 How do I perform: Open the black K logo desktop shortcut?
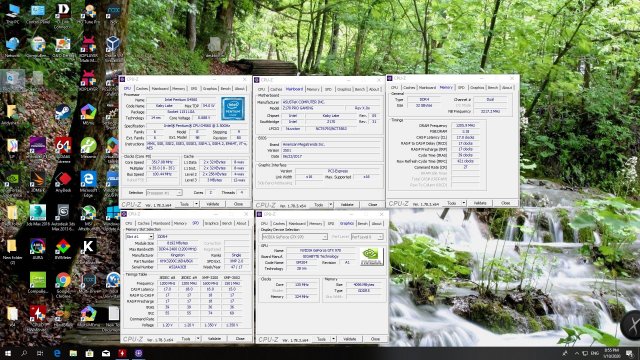click(88, 249)
